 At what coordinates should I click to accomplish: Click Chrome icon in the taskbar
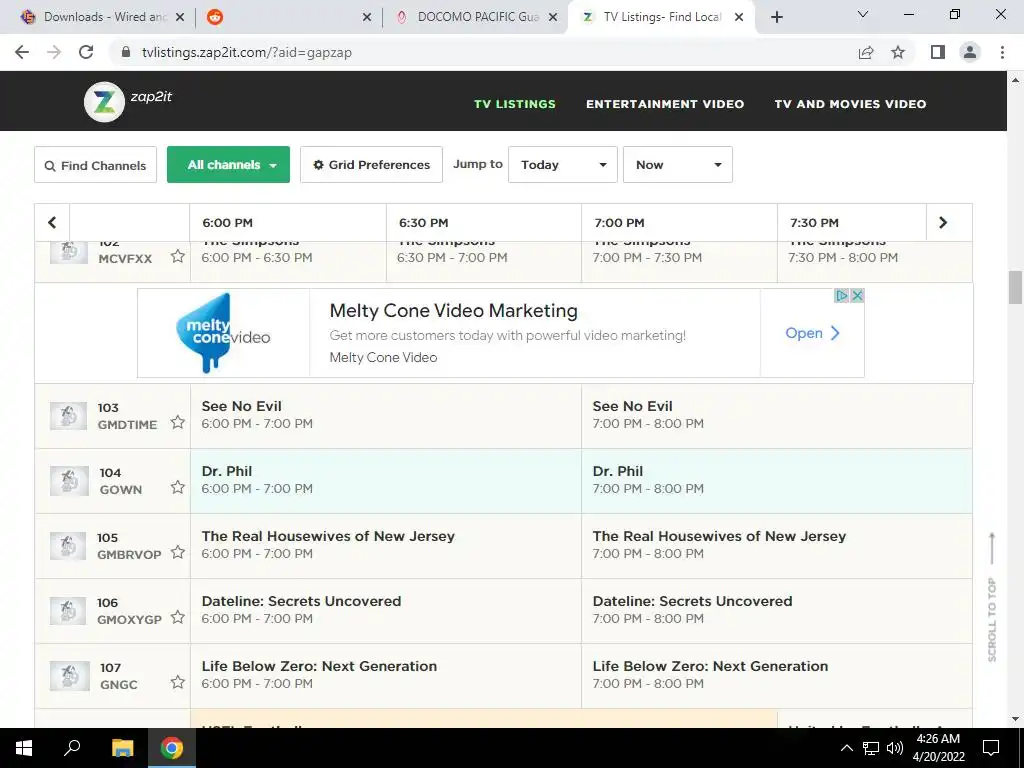coord(172,748)
